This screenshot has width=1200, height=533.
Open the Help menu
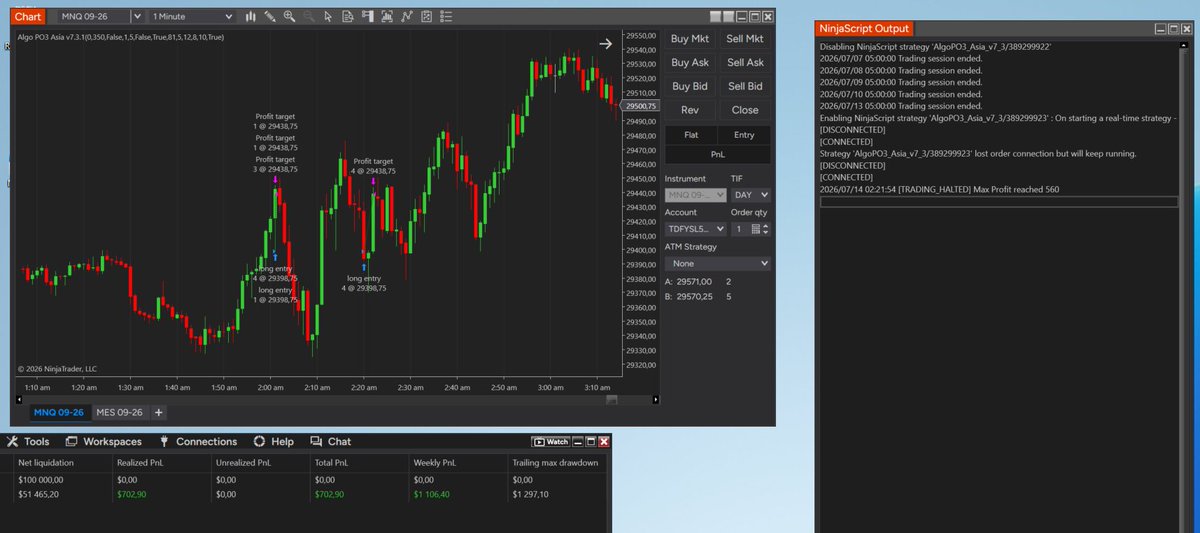(283, 441)
